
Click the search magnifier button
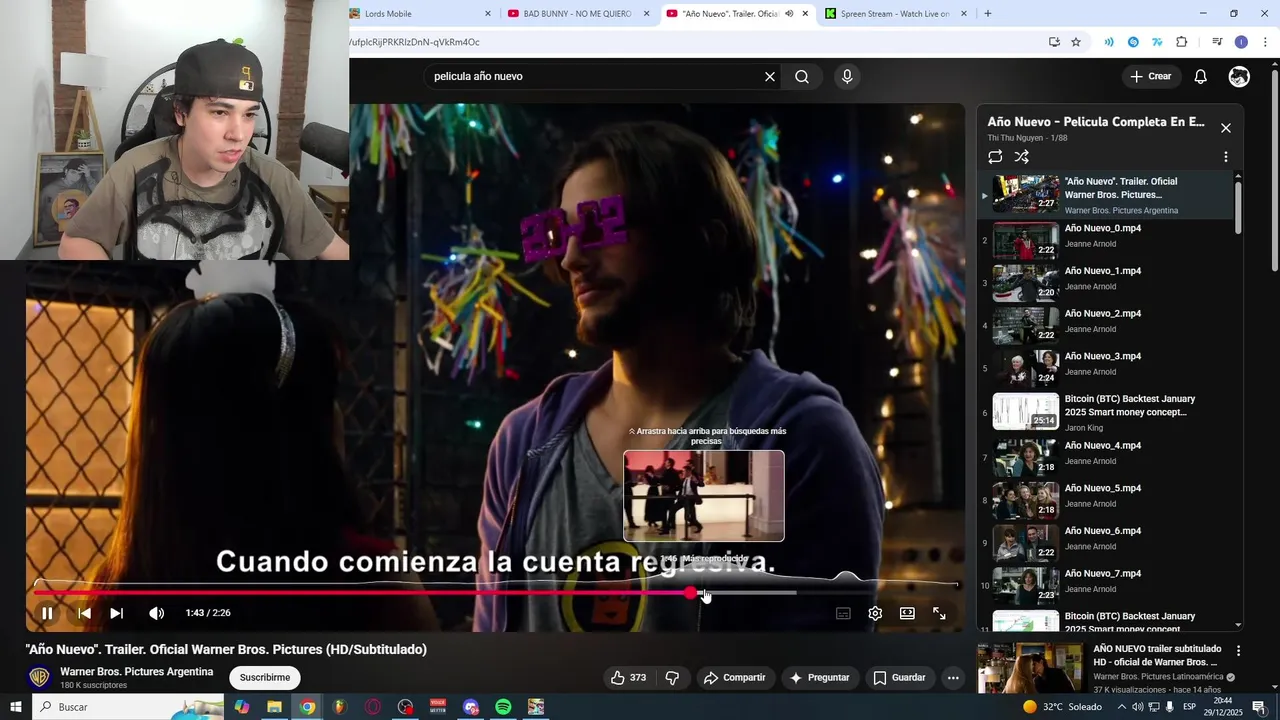click(x=802, y=77)
